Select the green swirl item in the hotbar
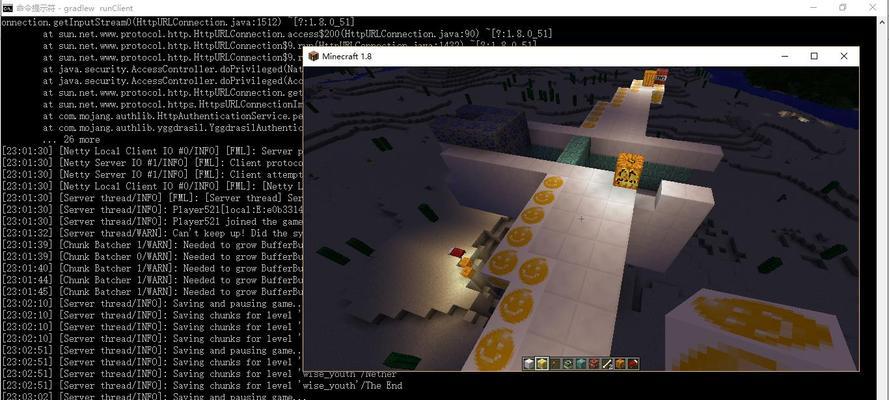 coord(568,364)
